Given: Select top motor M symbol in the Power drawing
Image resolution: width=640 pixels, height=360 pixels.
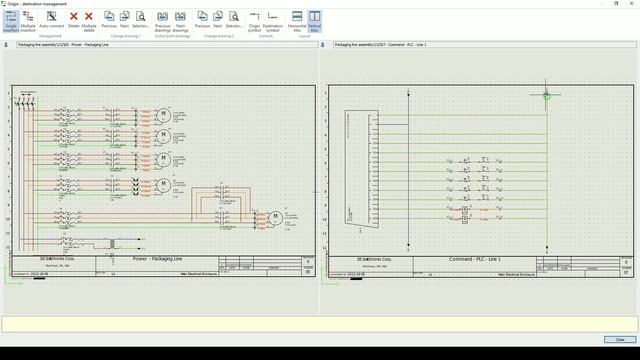Looking at the screenshot, I should coord(164,115).
